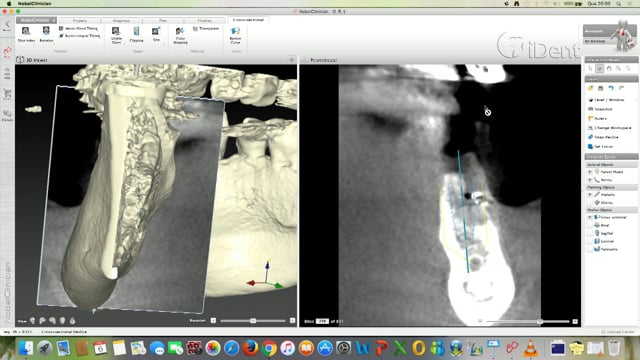640x360 pixels.
Task: Select the Color Mapping tool
Action: tap(180, 35)
